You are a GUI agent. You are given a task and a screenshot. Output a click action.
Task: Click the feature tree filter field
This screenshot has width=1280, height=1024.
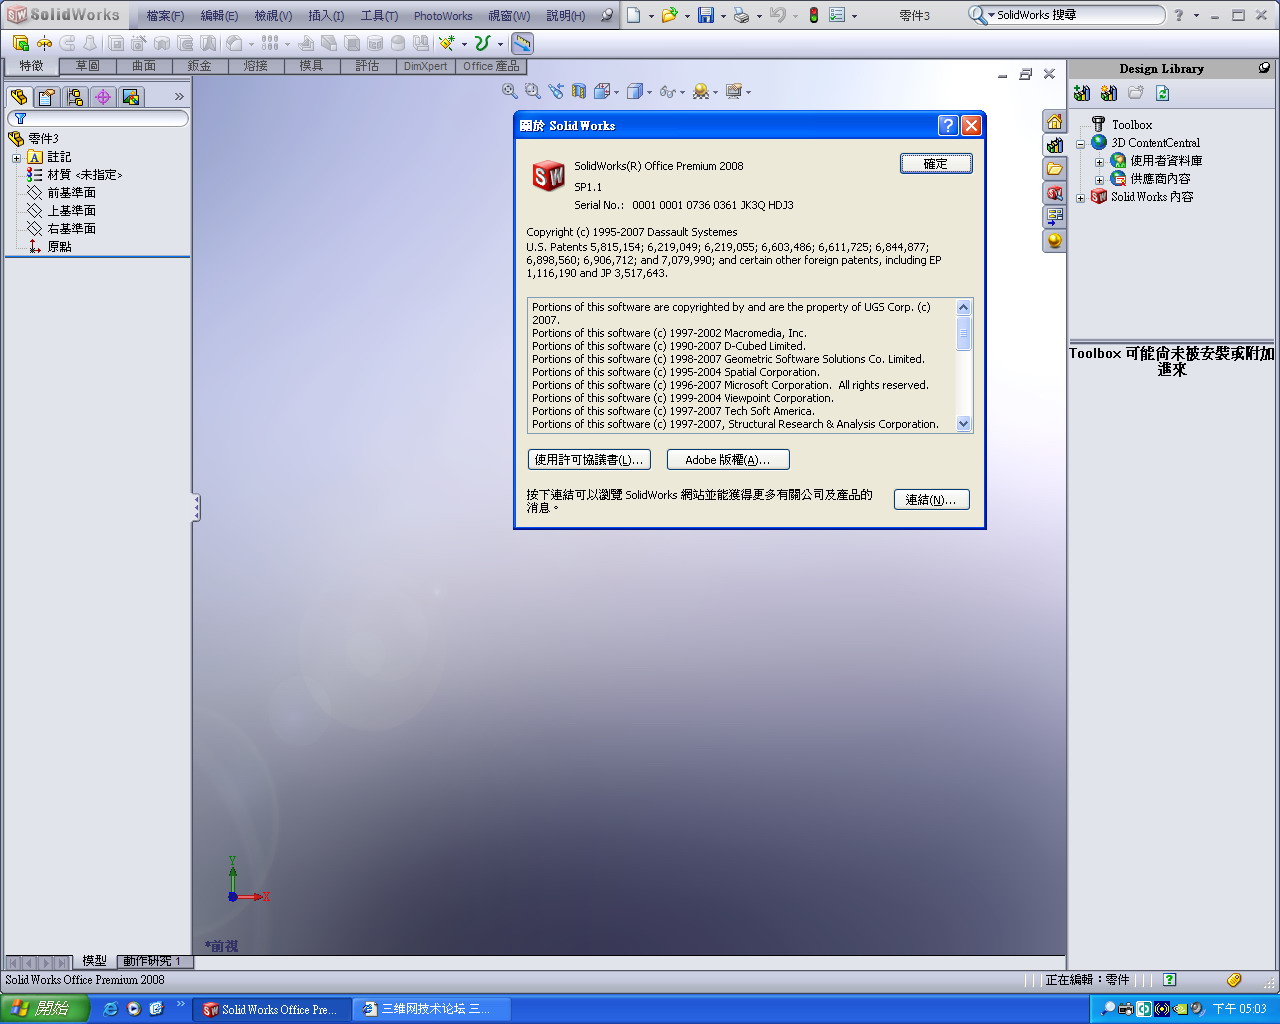[x=97, y=118]
